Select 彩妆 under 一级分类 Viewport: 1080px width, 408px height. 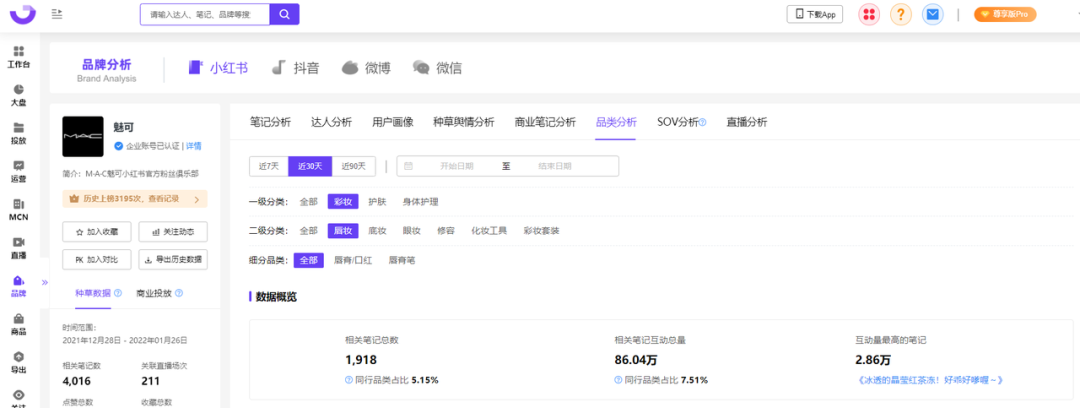click(x=343, y=202)
